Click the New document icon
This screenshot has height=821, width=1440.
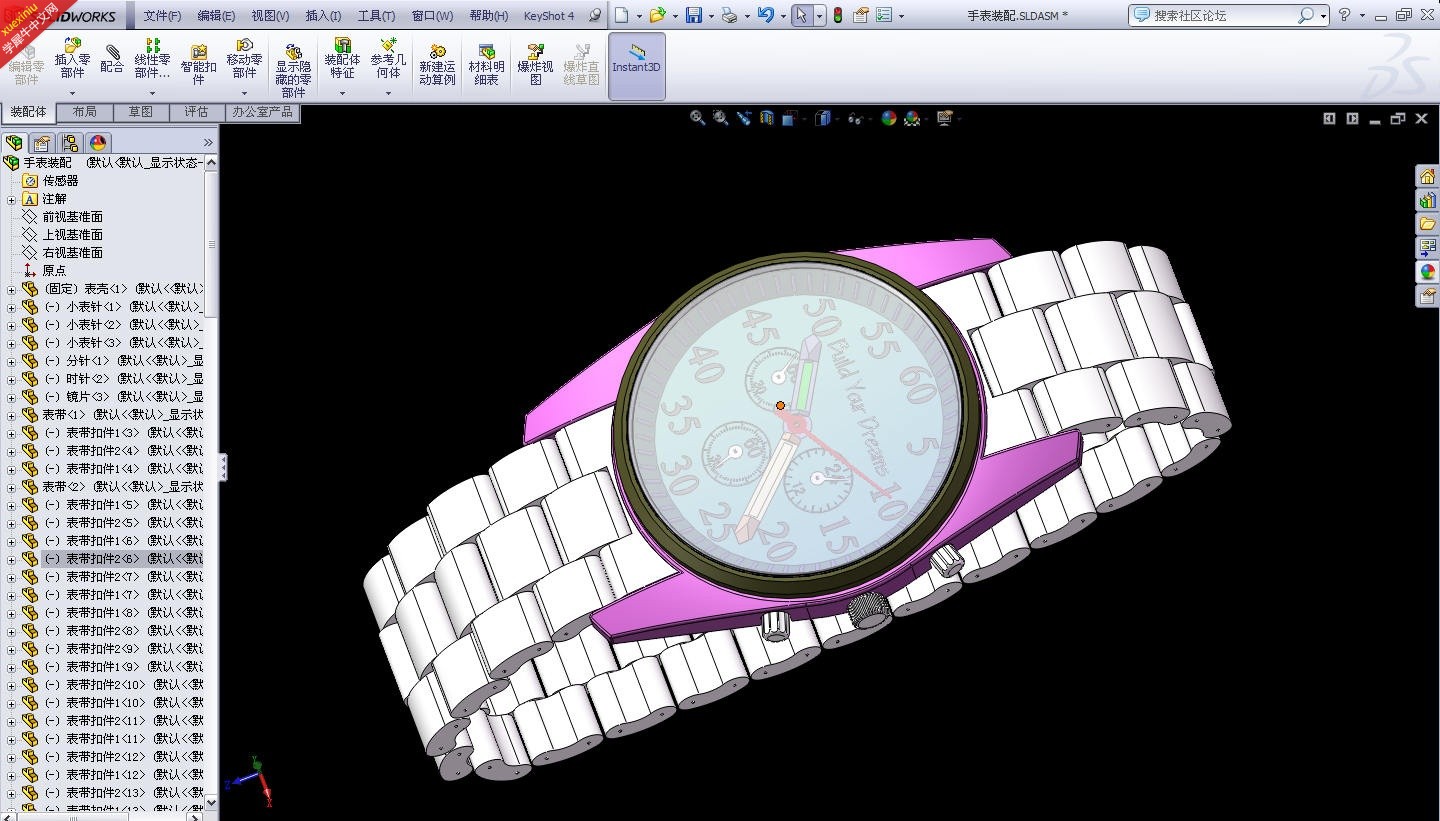pyautogui.click(x=621, y=15)
